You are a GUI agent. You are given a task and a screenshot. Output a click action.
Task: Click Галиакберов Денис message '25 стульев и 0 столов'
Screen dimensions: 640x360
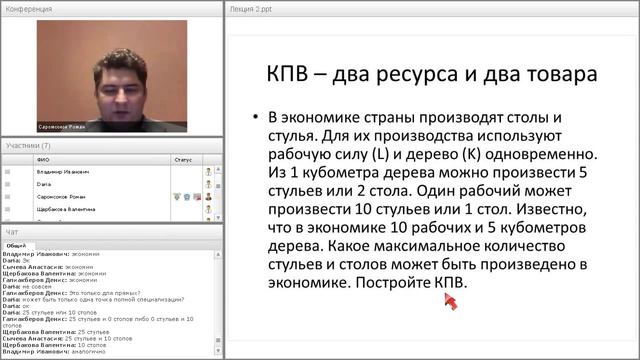click(x=98, y=322)
